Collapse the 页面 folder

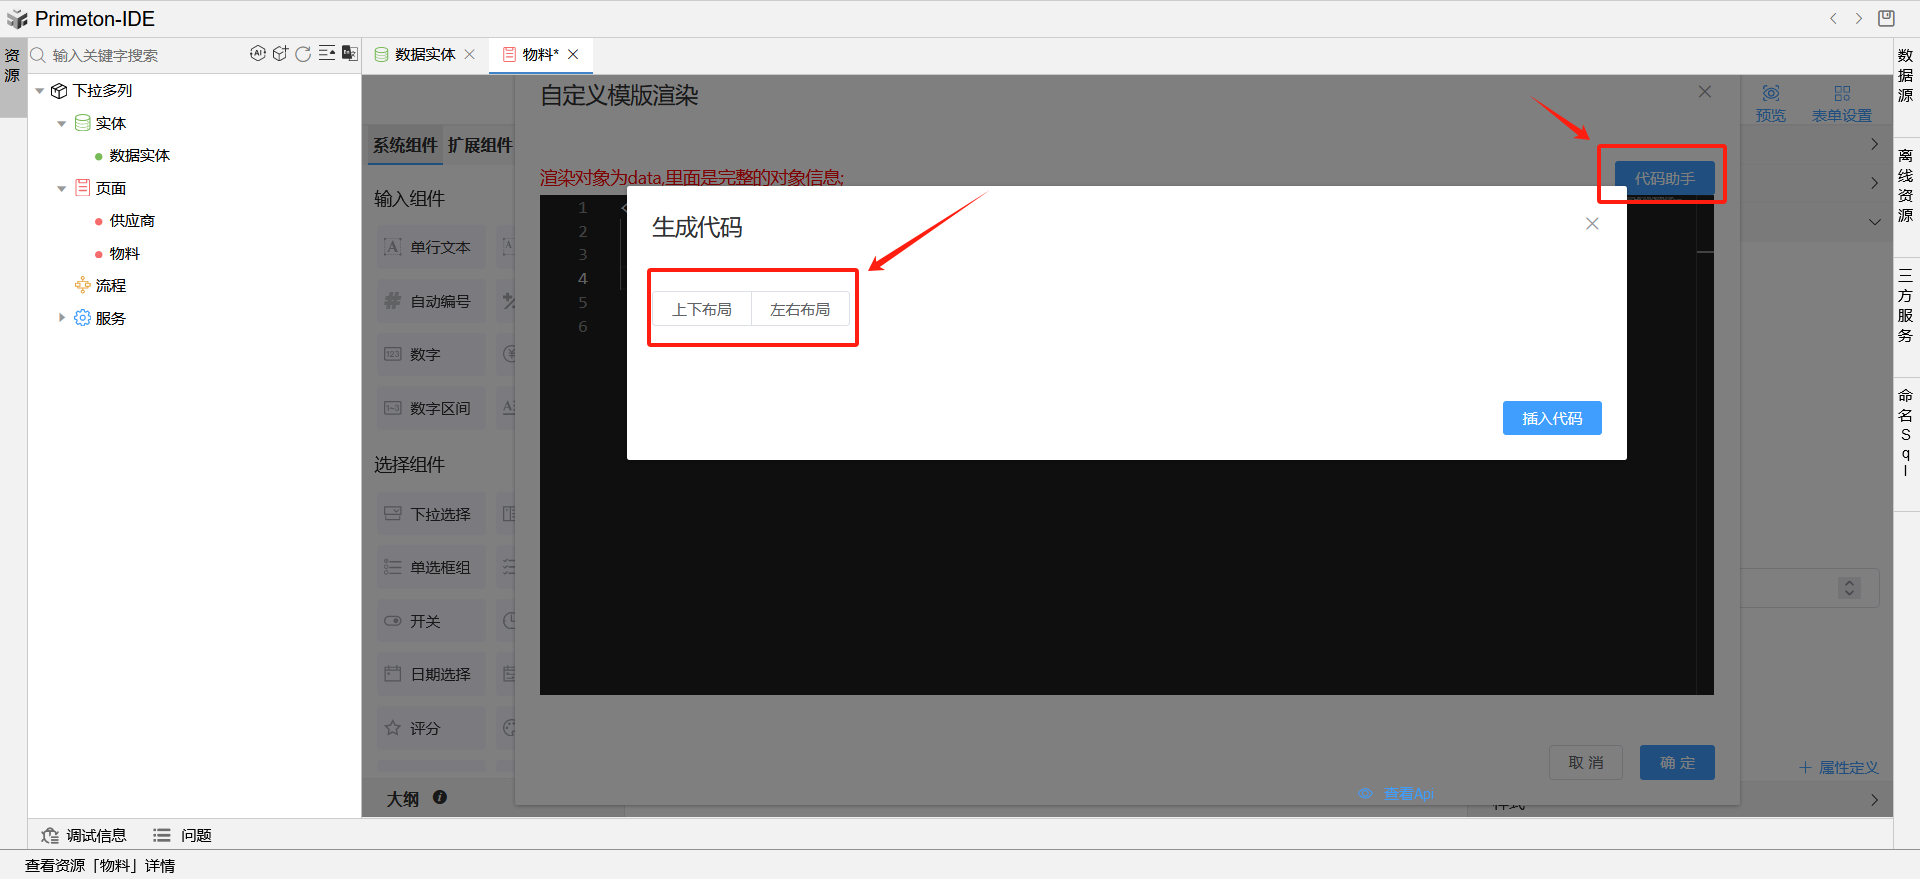click(62, 189)
